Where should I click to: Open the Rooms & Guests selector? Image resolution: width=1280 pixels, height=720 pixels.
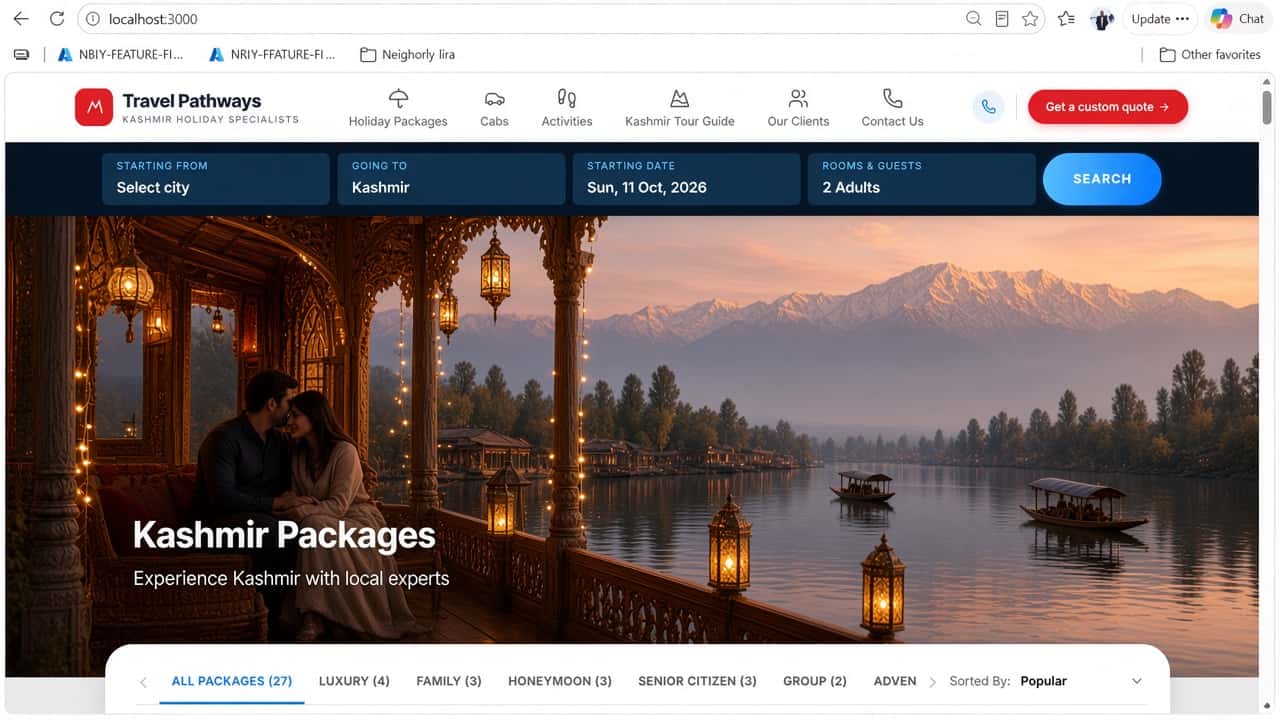click(x=922, y=179)
